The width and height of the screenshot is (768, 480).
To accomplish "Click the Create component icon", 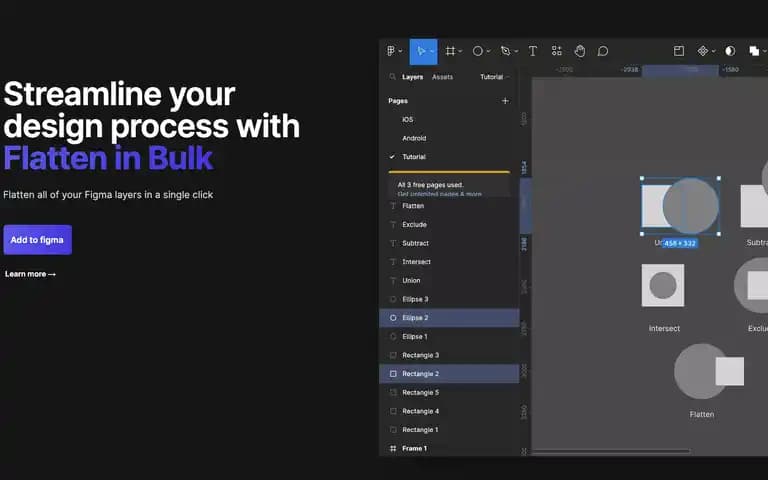I will tap(703, 51).
